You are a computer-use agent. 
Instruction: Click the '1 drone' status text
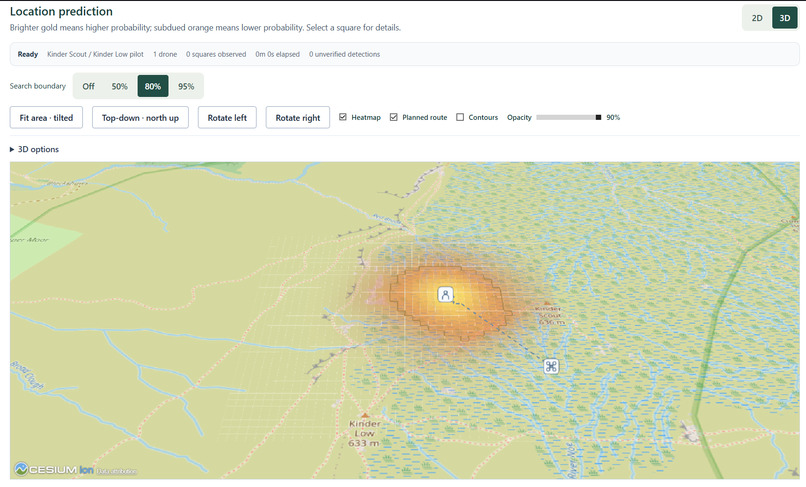tap(165, 54)
